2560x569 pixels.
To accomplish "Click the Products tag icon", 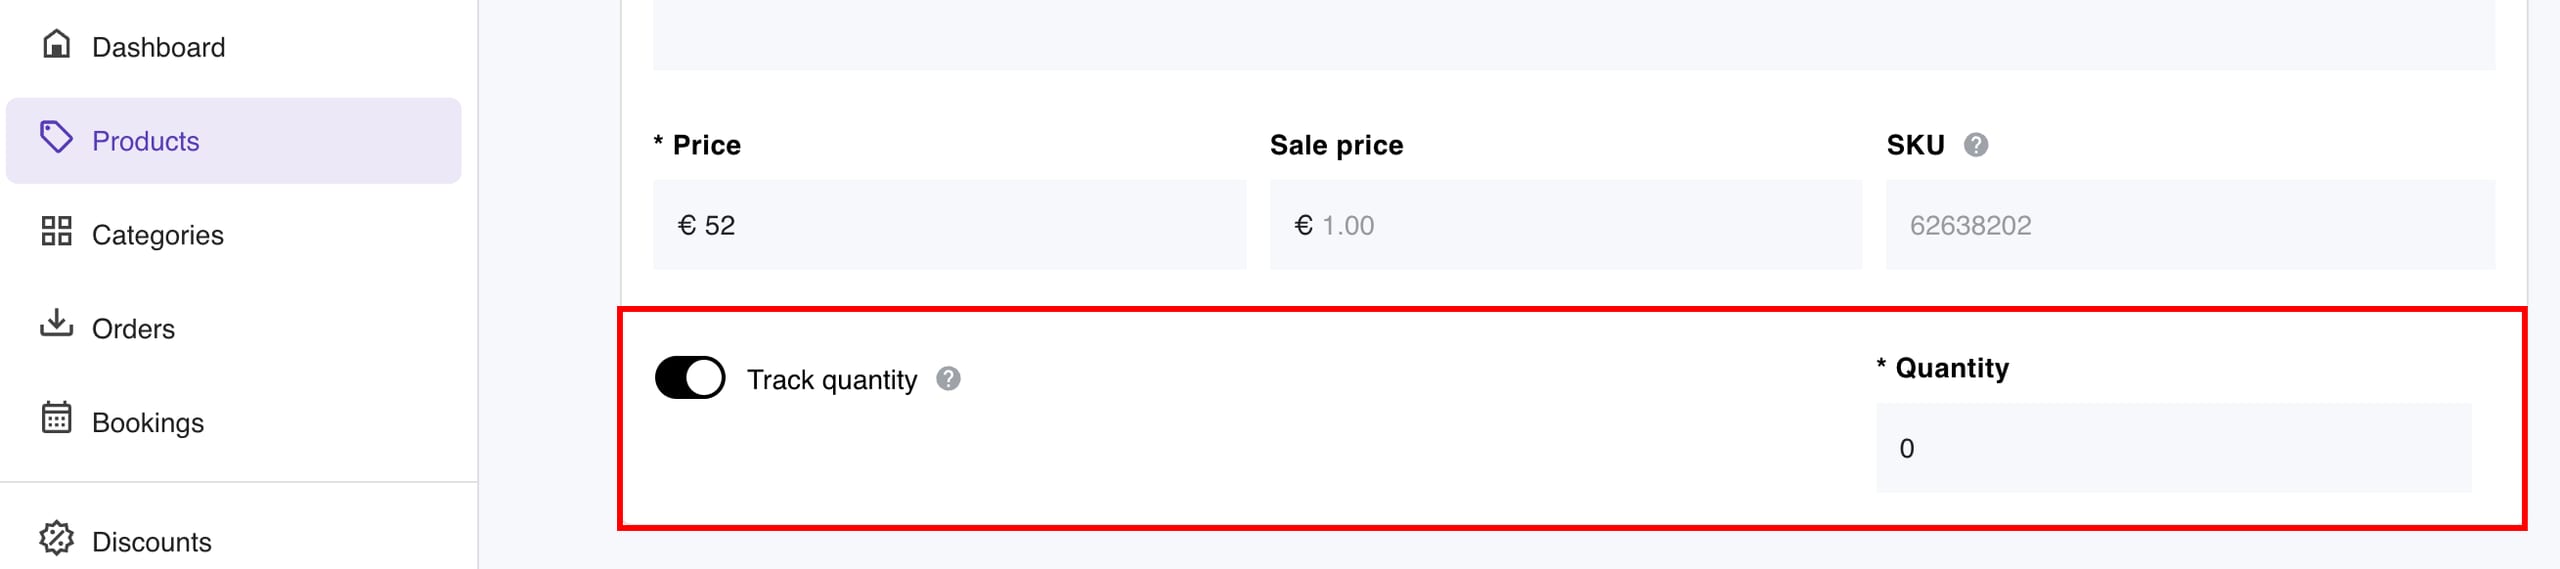I will 57,138.
